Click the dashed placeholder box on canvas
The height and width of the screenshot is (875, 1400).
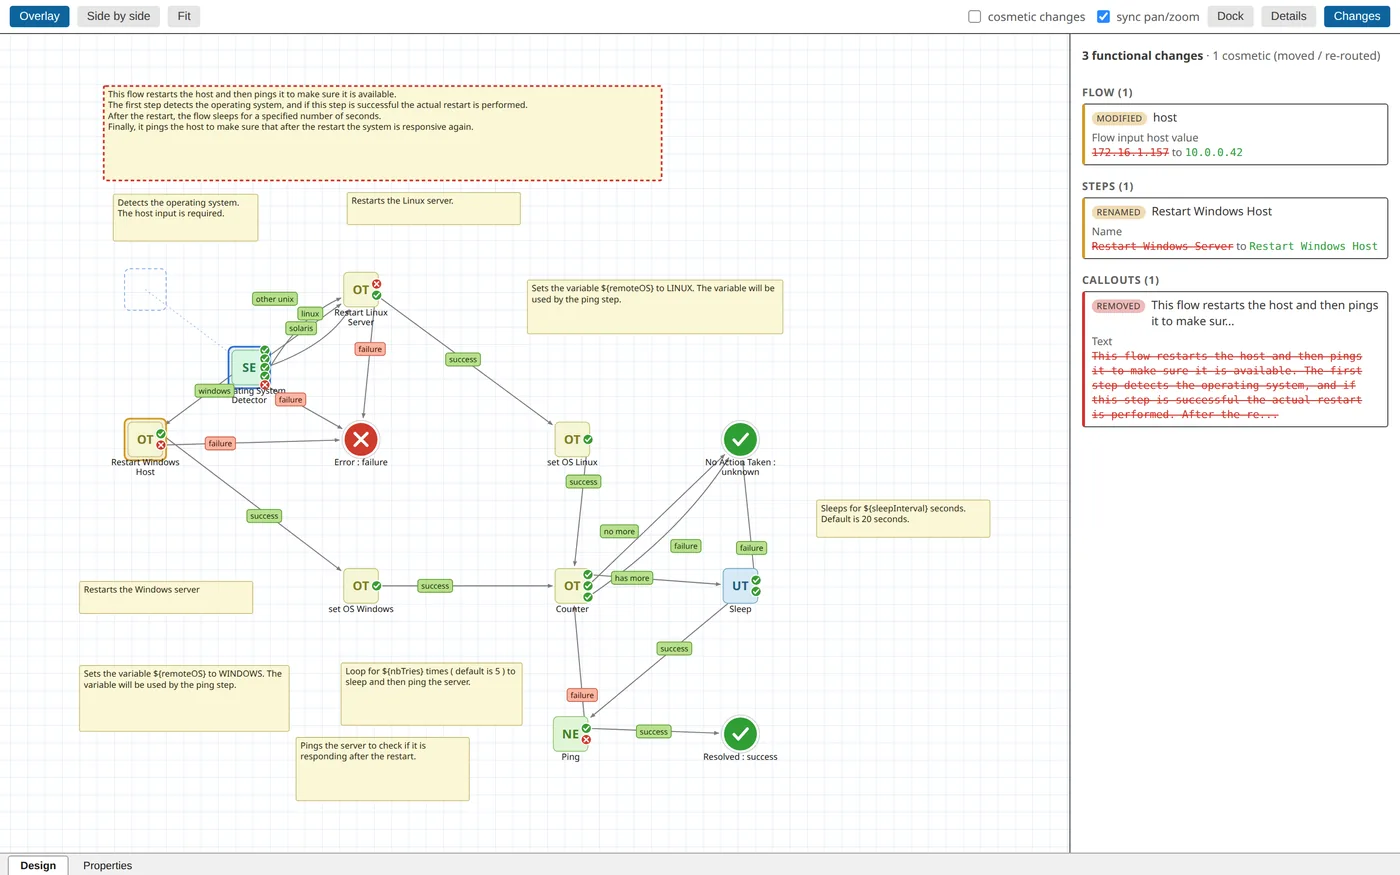click(x=145, y=289)
